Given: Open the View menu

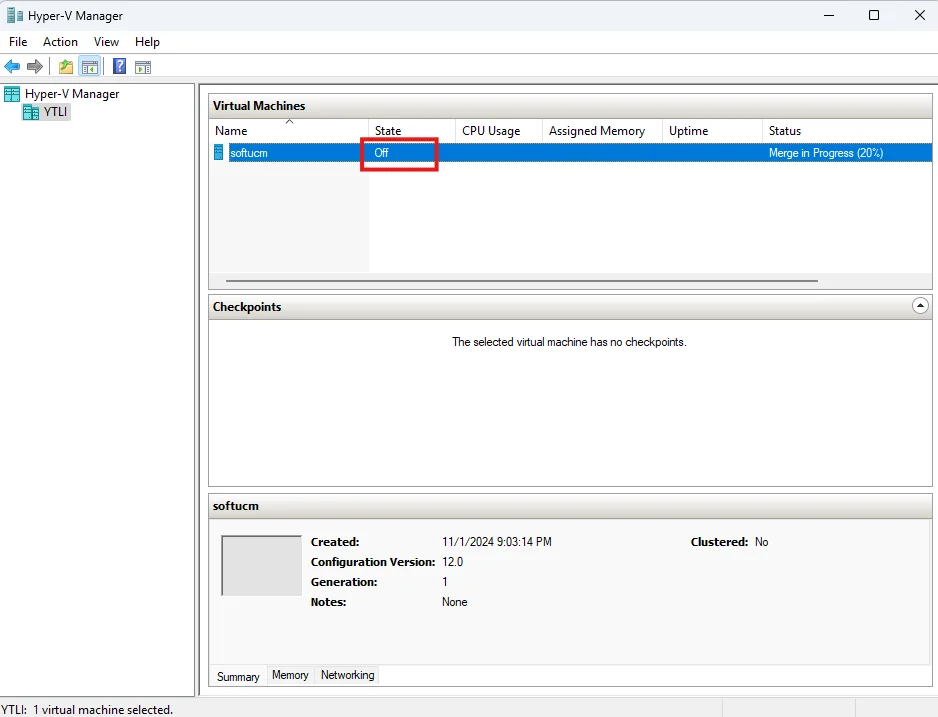Looking at the screenshot, I should 106,42.
